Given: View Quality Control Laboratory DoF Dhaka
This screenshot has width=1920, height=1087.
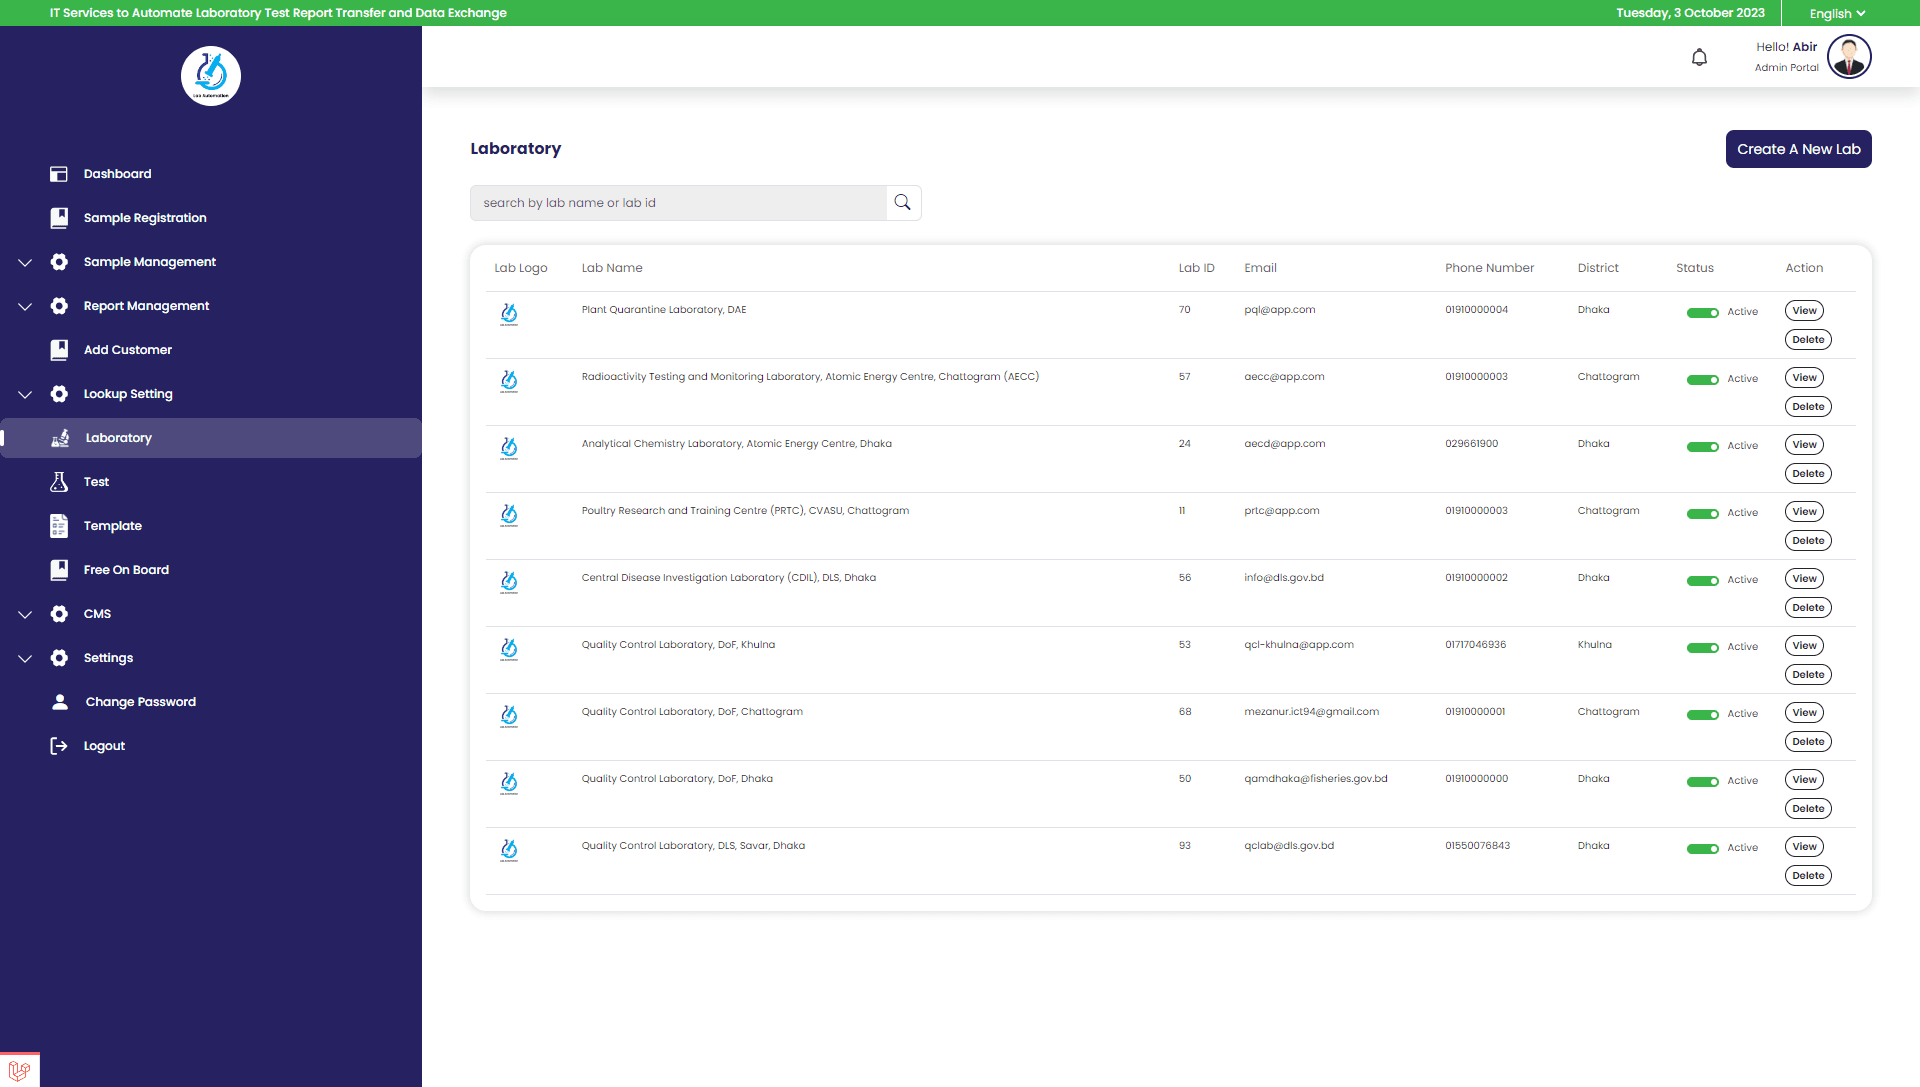Looking at the screenshot, I should tap(1804, 780).
